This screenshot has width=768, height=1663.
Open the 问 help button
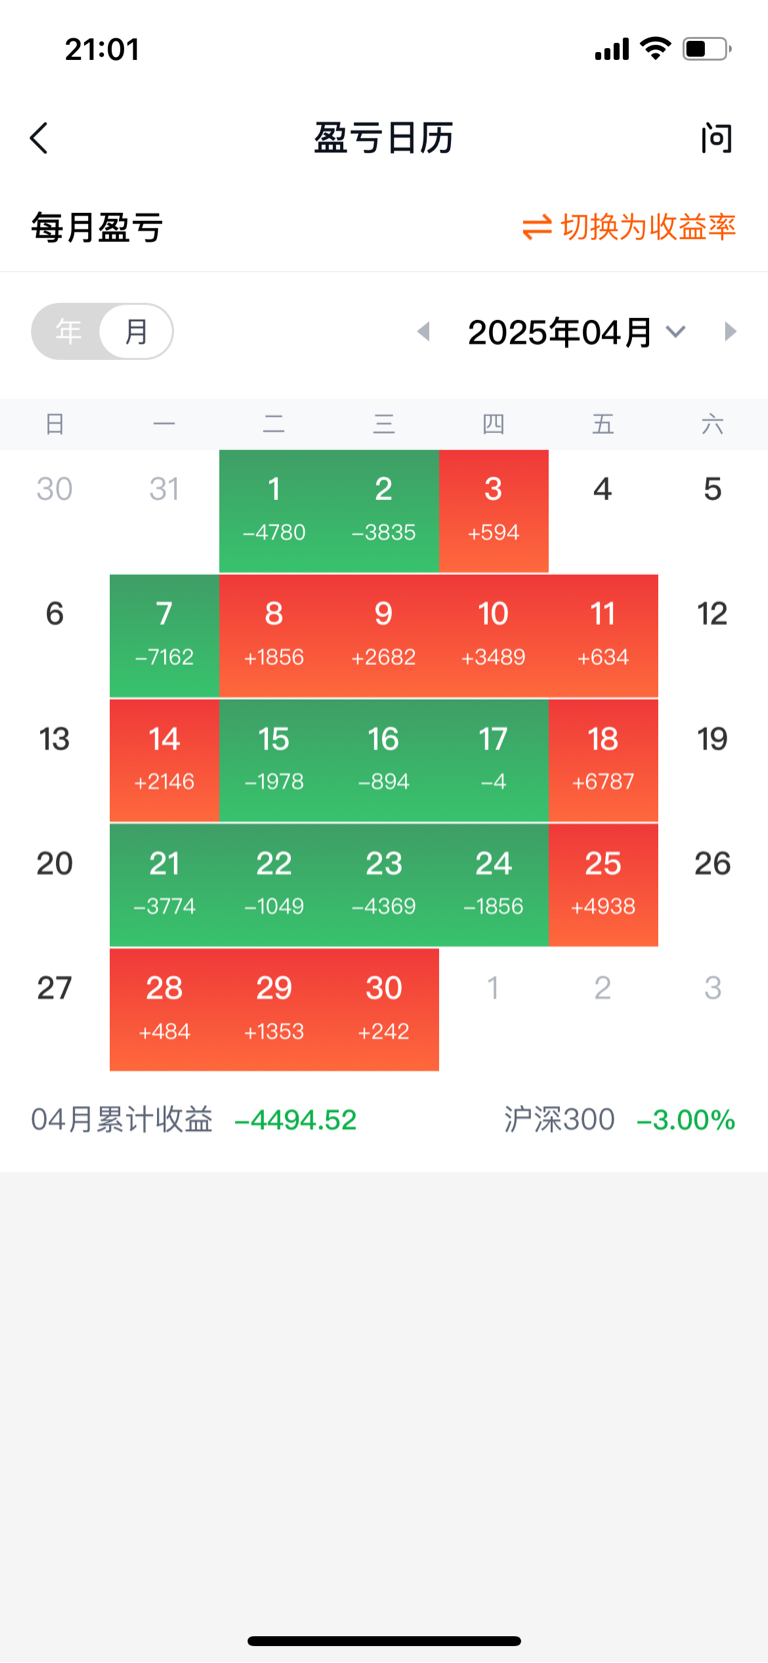[x=716, y=138]
